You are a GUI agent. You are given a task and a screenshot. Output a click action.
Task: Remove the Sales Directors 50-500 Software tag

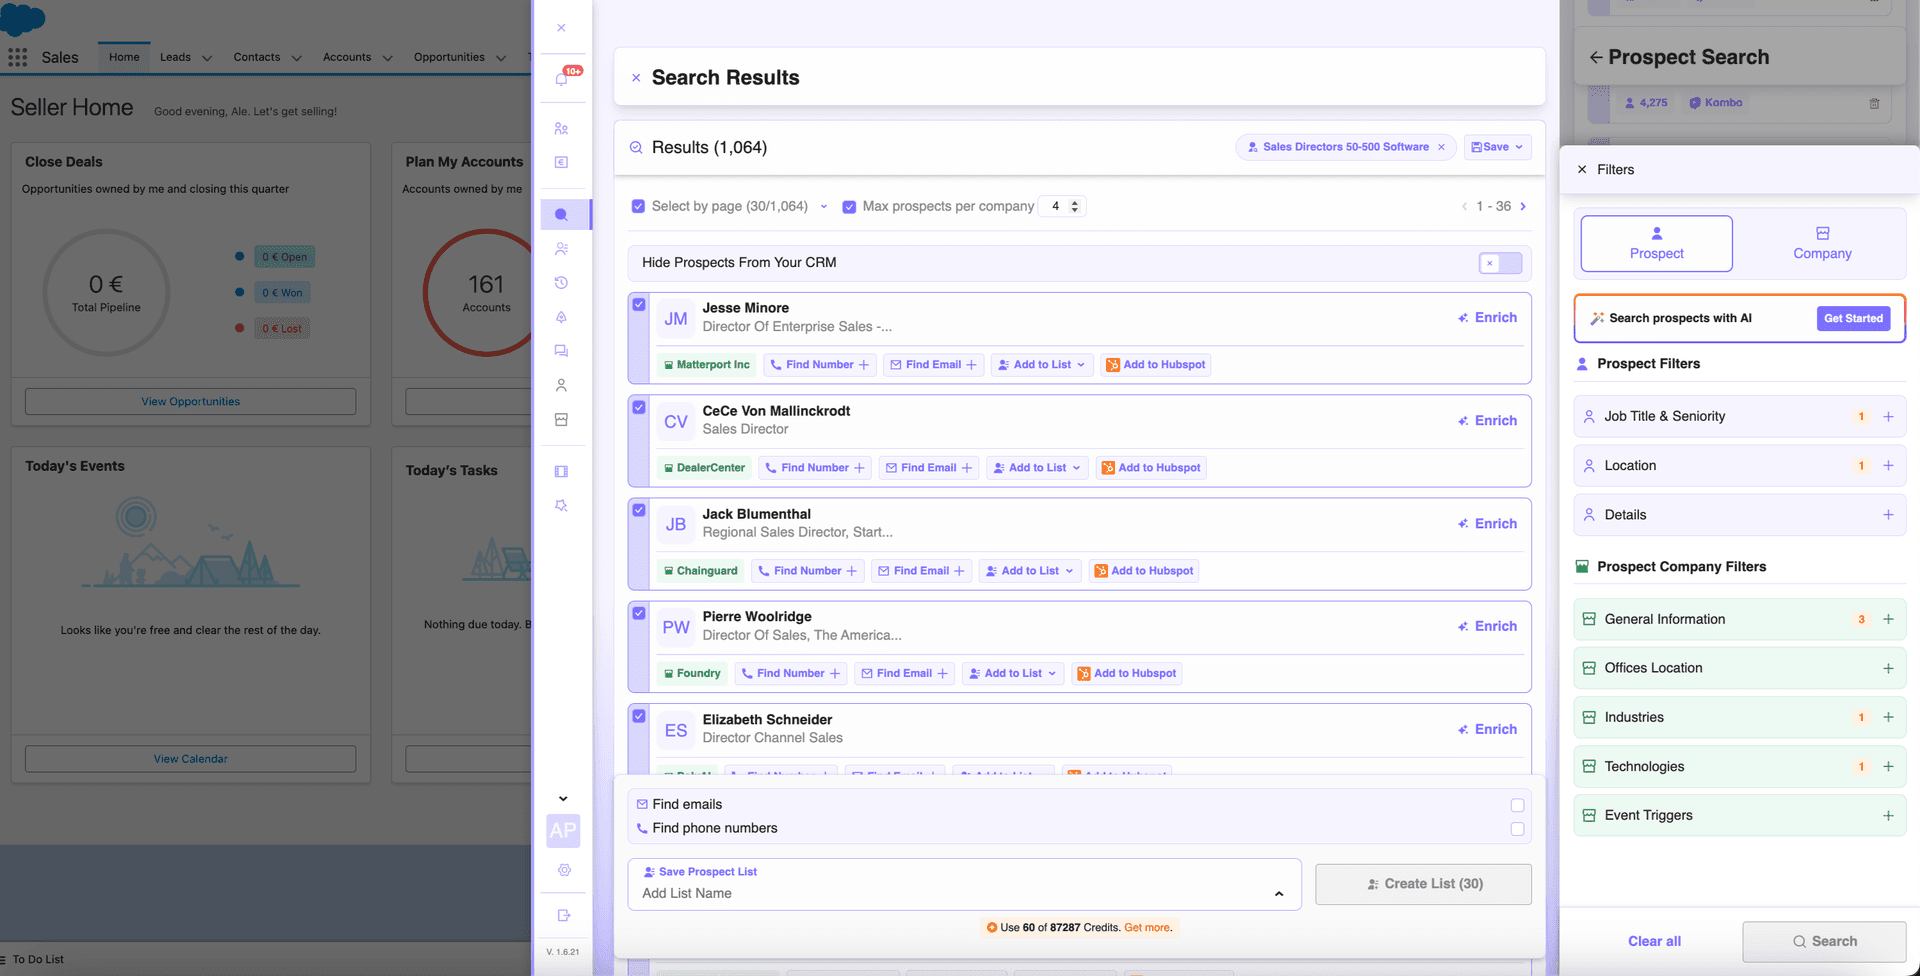1441,147
